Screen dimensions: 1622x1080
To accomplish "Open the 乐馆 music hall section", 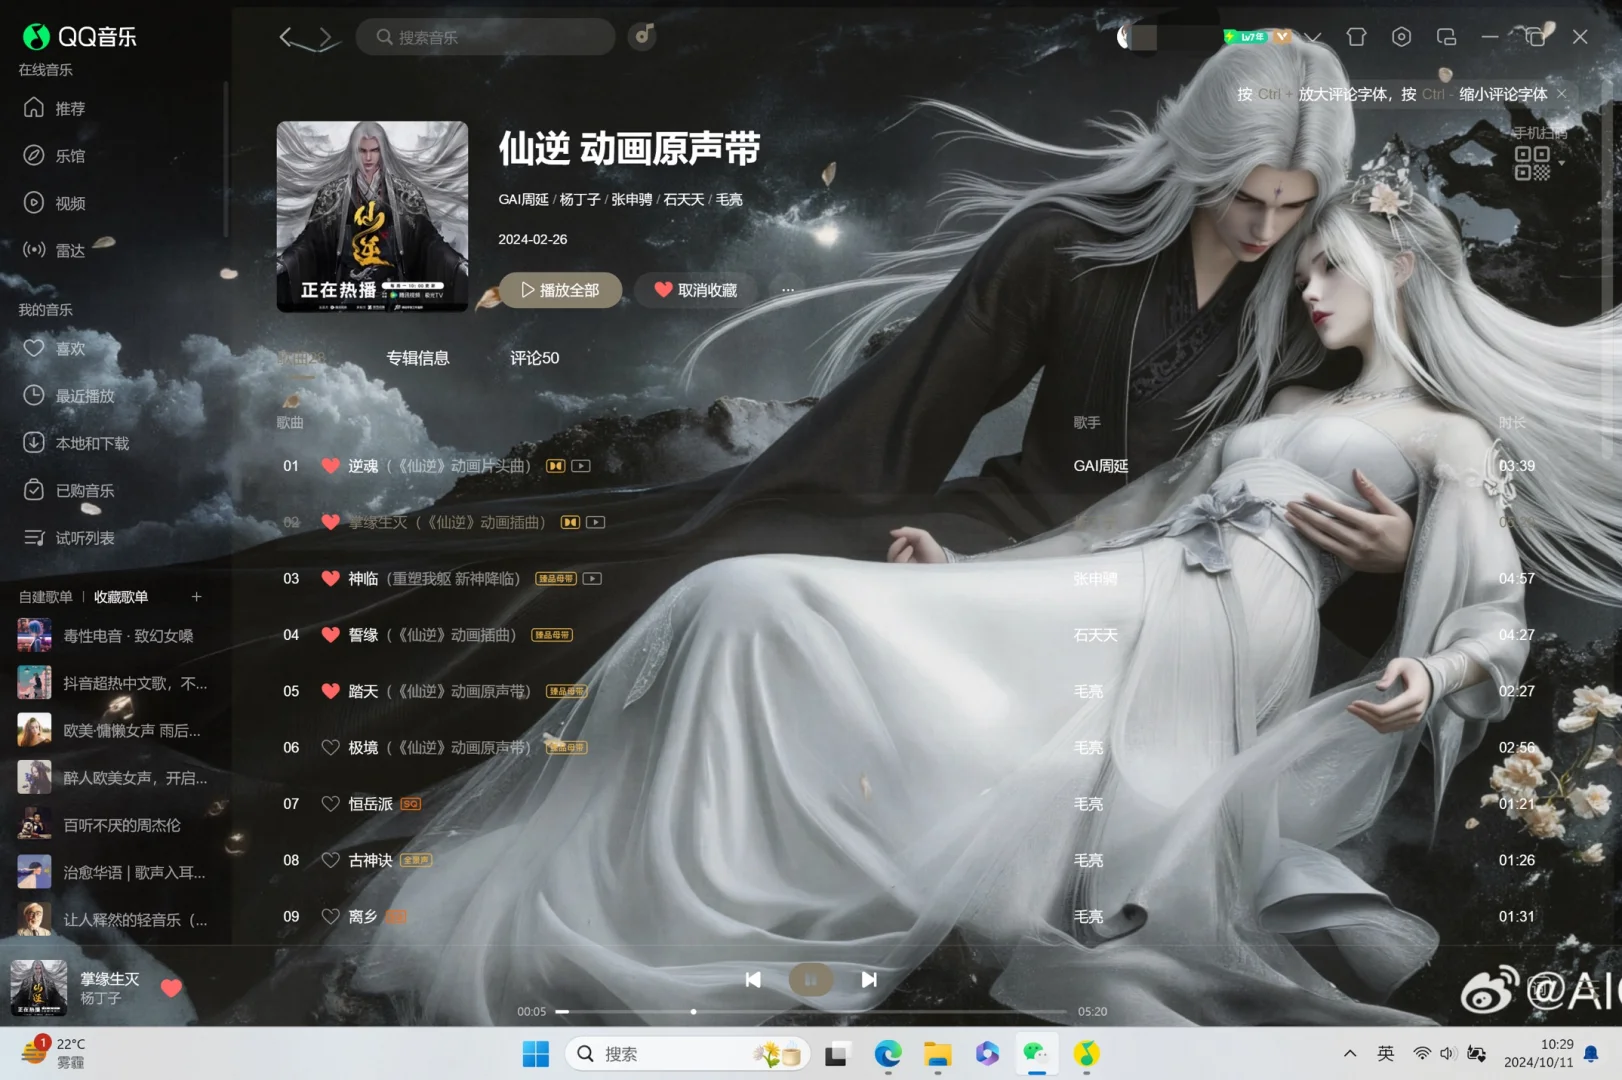I will point(56,155).
